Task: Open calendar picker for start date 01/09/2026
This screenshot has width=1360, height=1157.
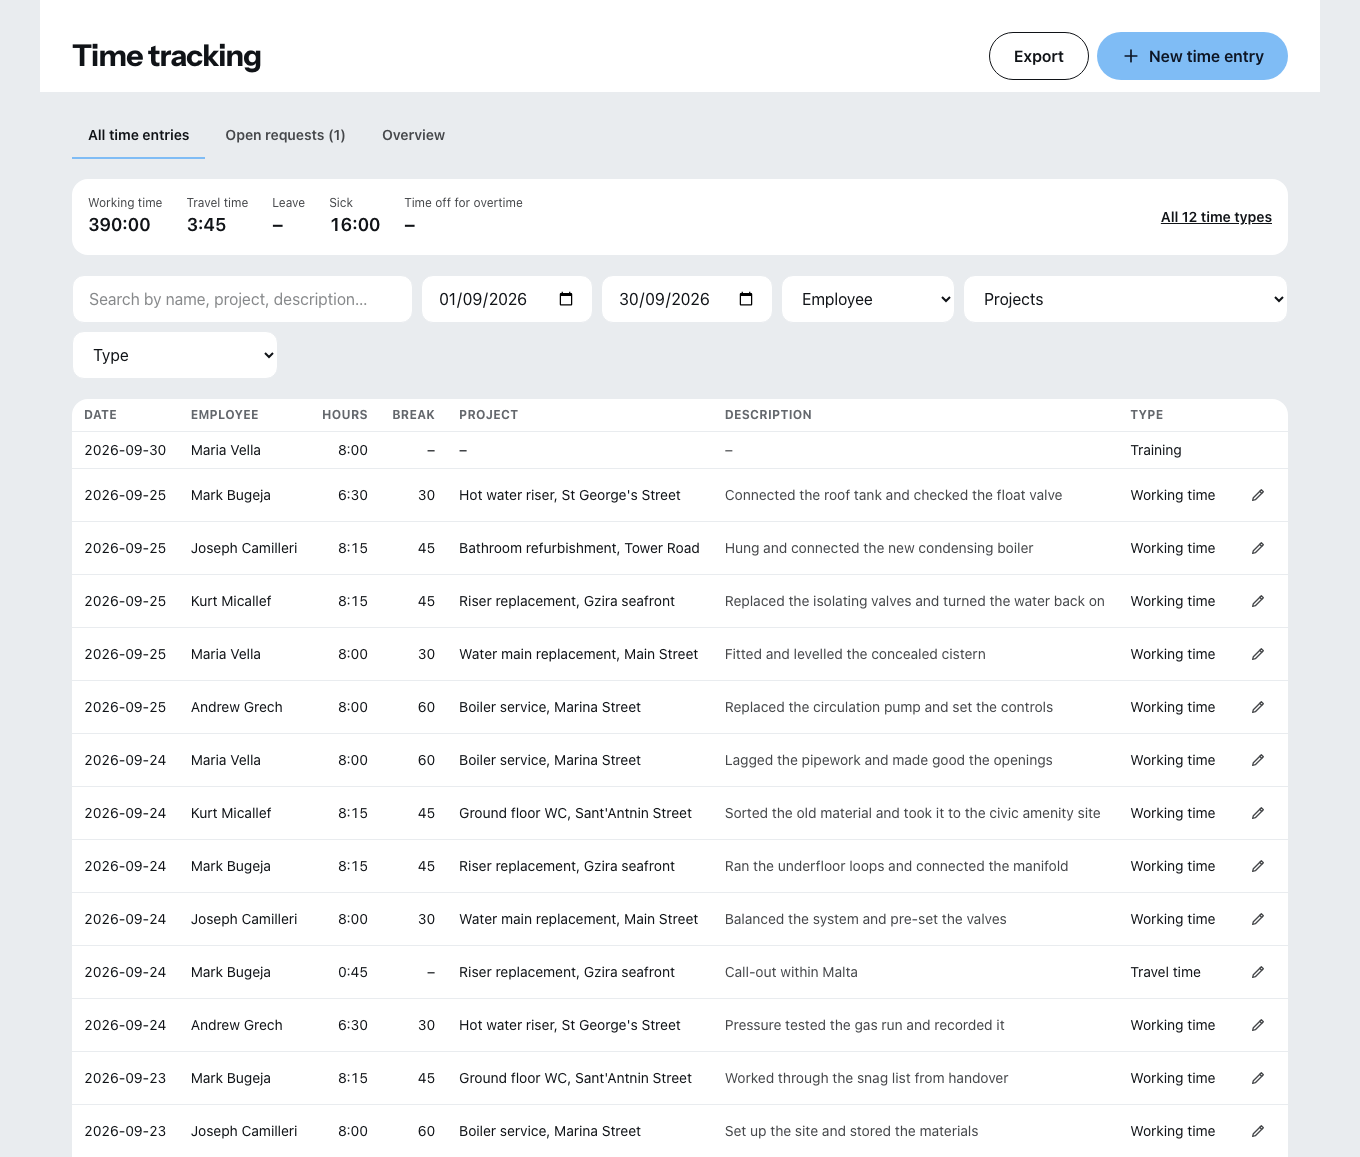Action: click(x=566, y=299)
